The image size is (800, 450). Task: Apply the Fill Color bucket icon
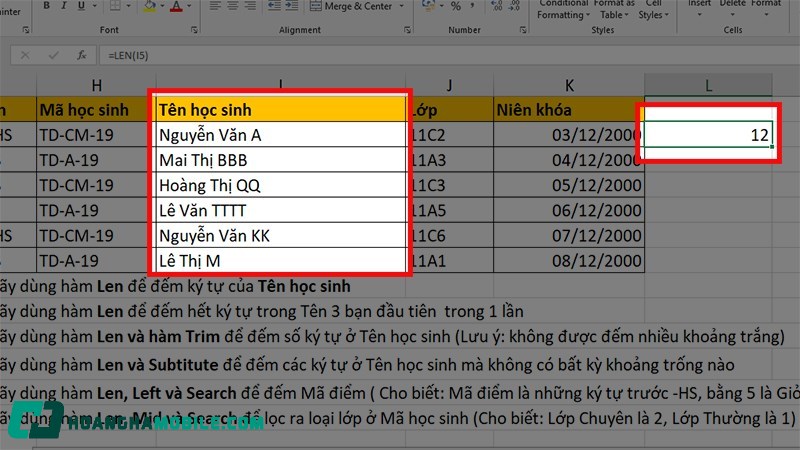pyautogui.click(x=149, y=7)
